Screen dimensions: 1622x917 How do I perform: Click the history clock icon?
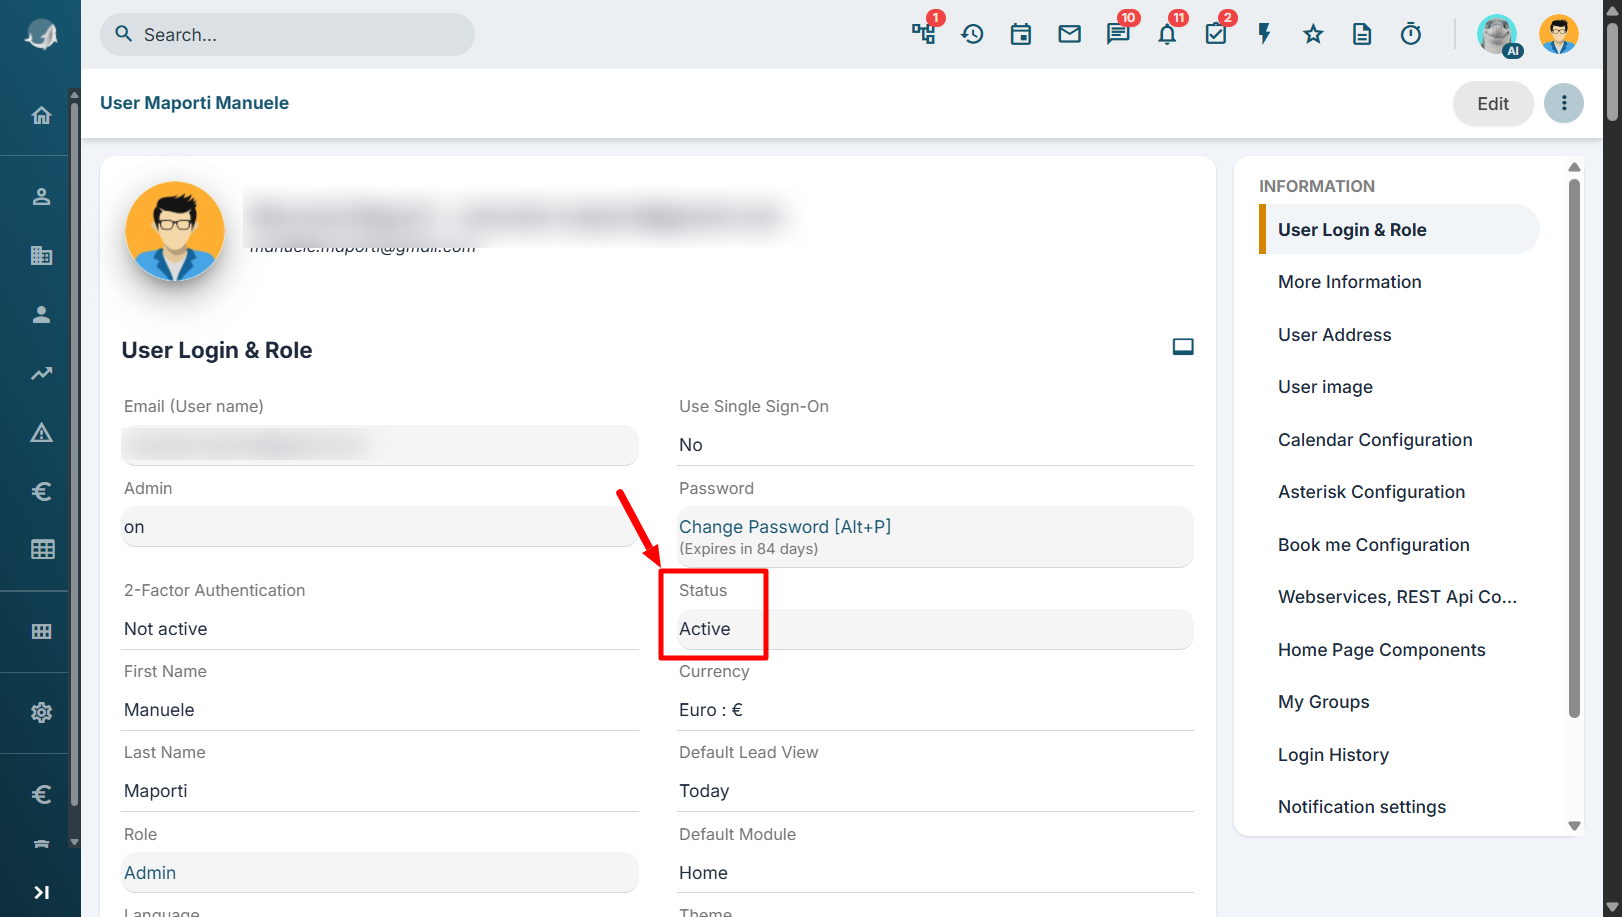972,35
